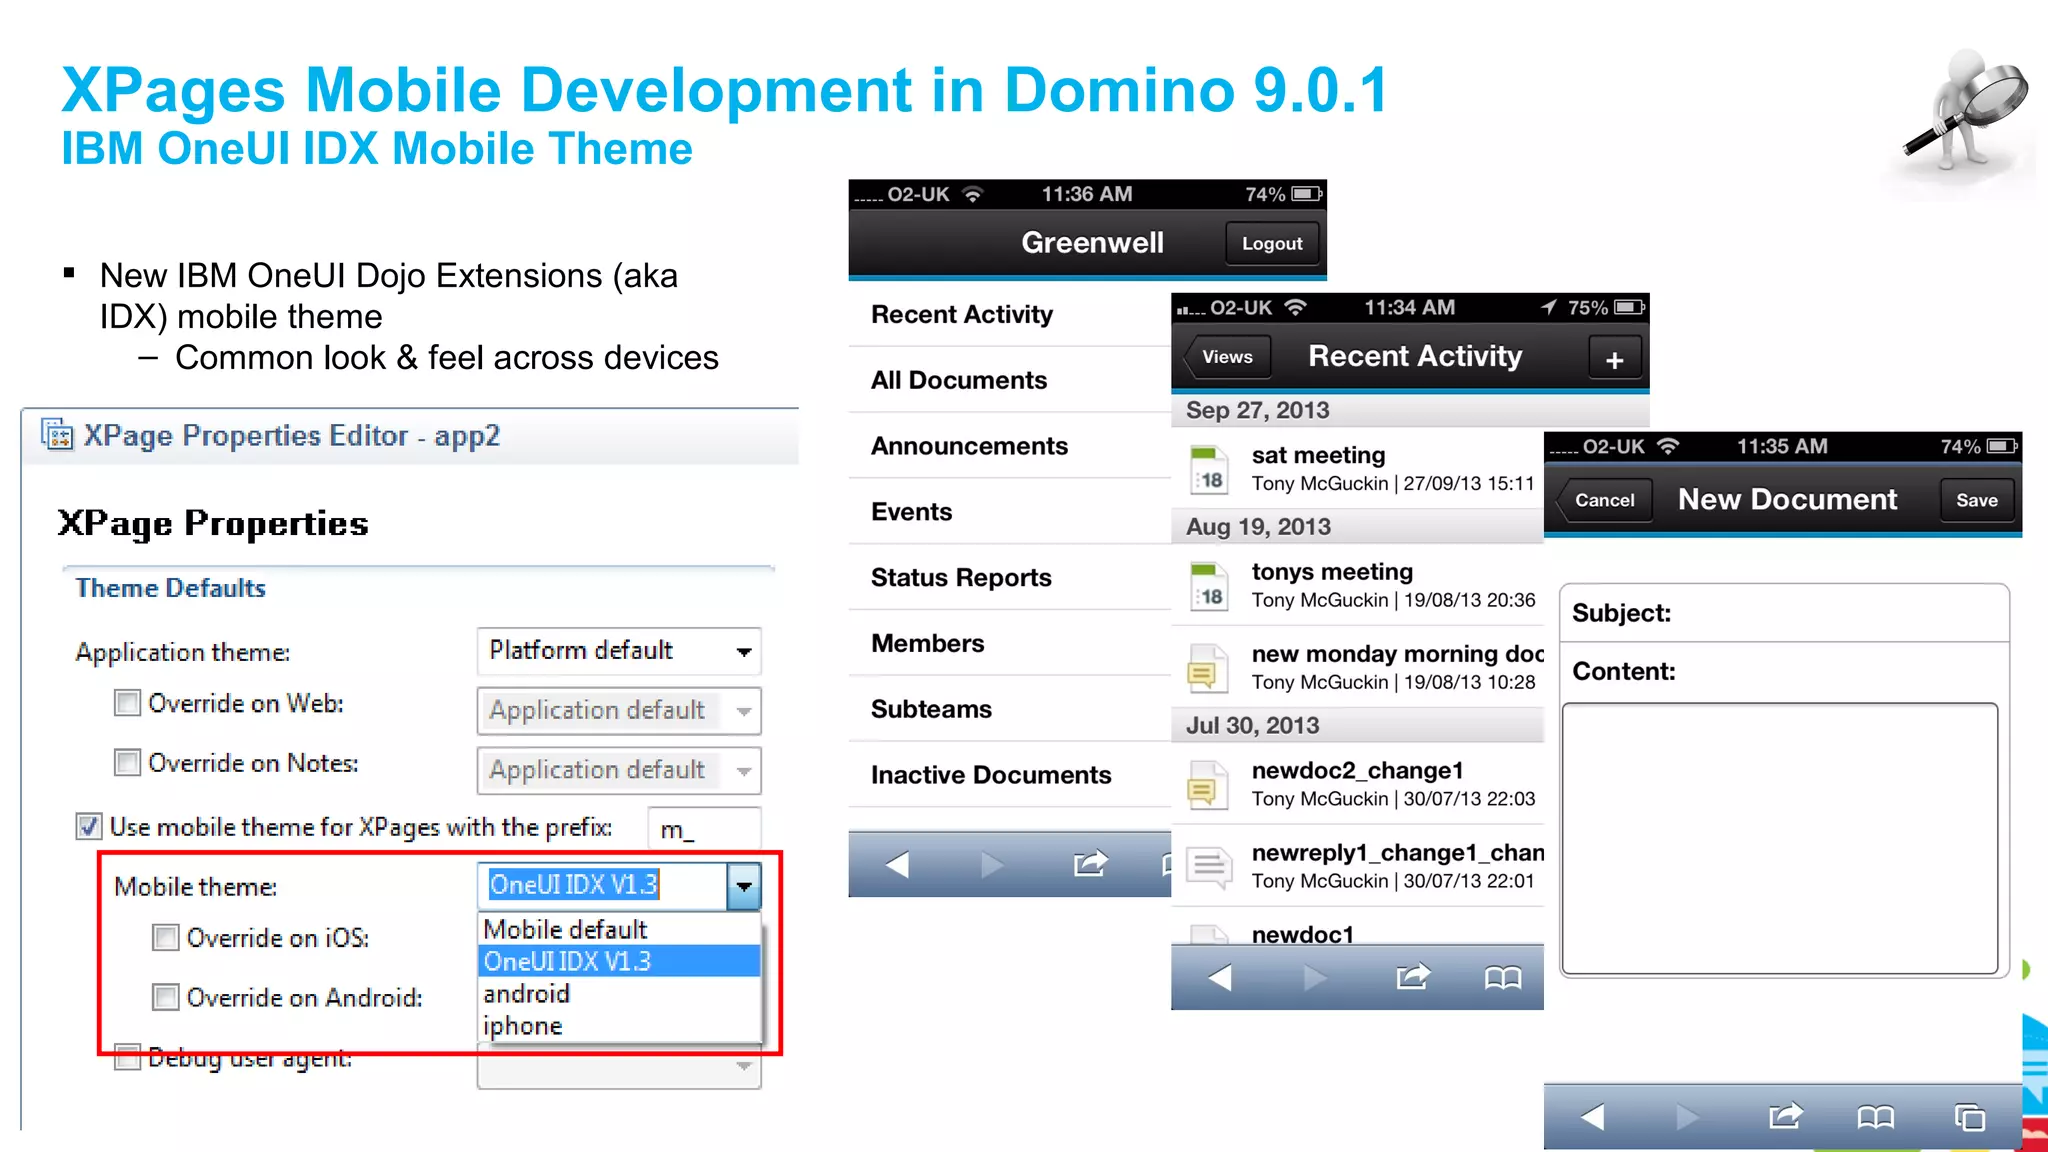Image resolution: width=2048 pixels, height=1152 pixels.
Task: Open Override on Web theme dropdown
Action: (619, 711)
